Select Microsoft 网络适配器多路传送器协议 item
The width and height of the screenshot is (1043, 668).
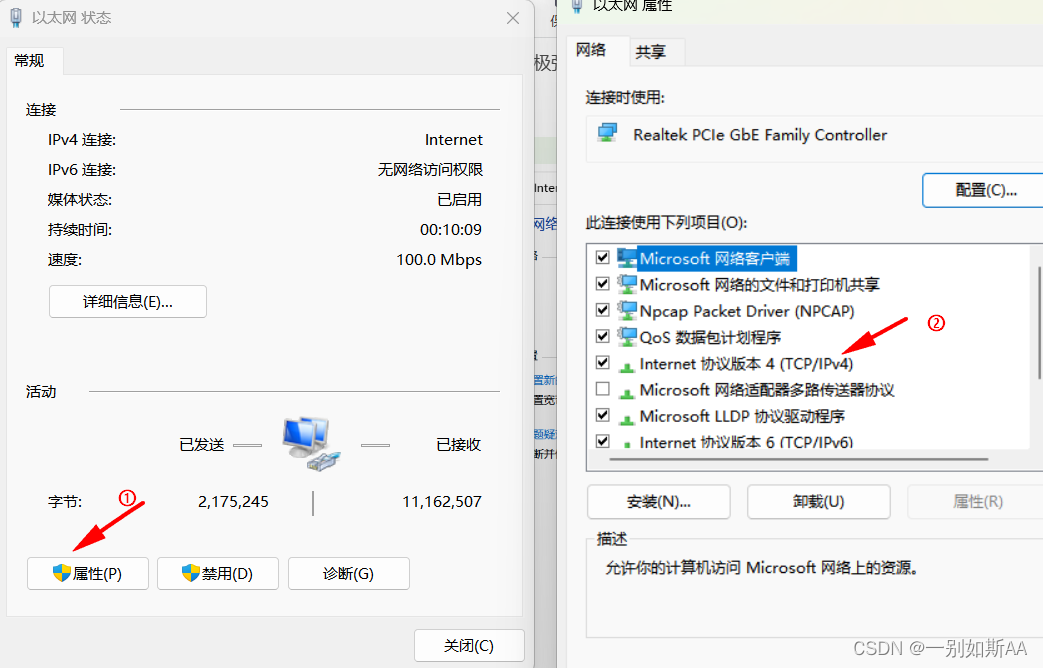(x=766, y=390)
